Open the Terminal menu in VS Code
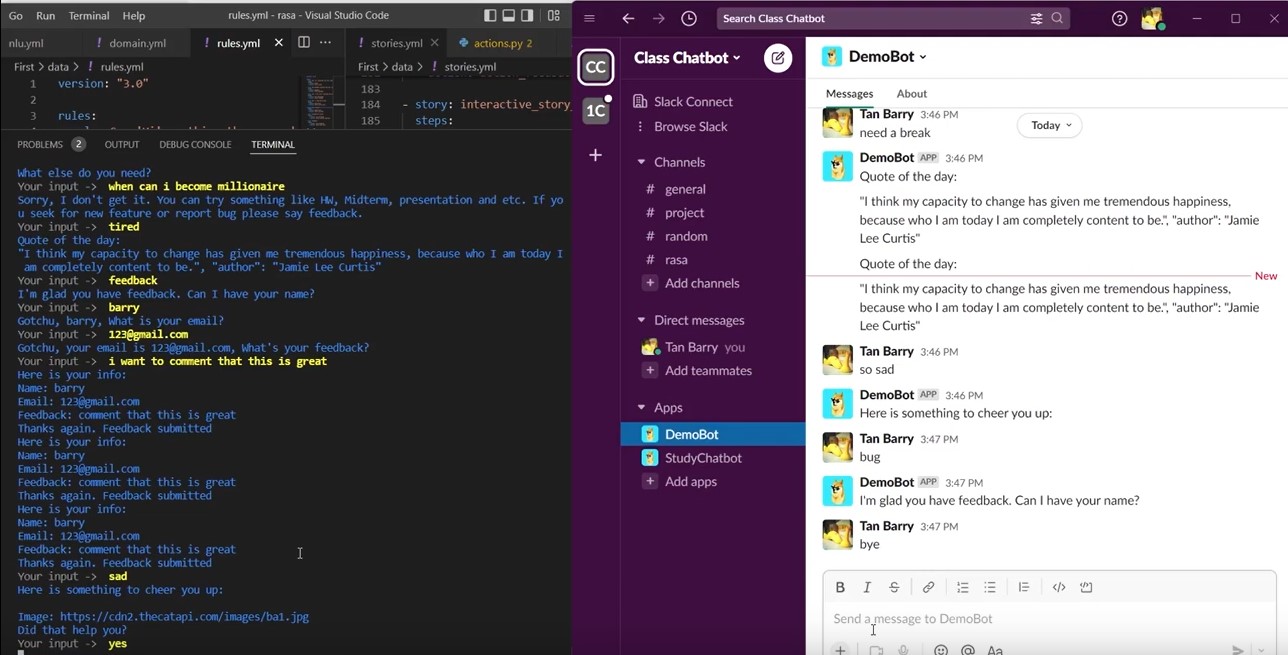This screenshot has width=1288, height=655. coord(89,16)
